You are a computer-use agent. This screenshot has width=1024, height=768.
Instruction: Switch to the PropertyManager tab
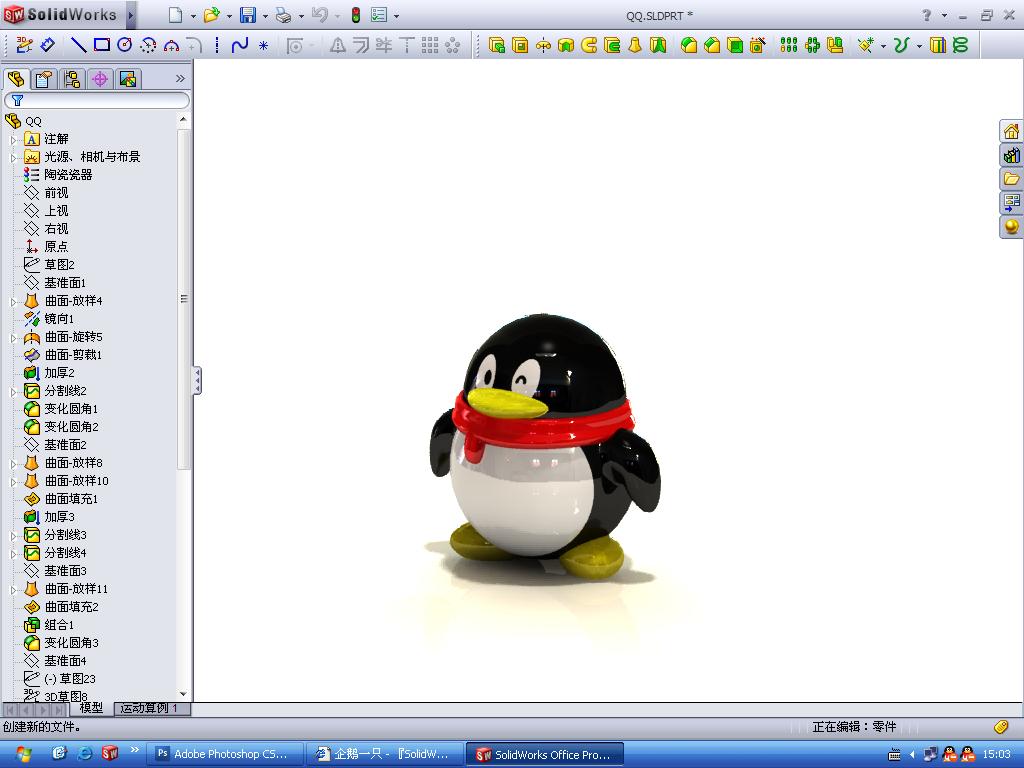44,79
